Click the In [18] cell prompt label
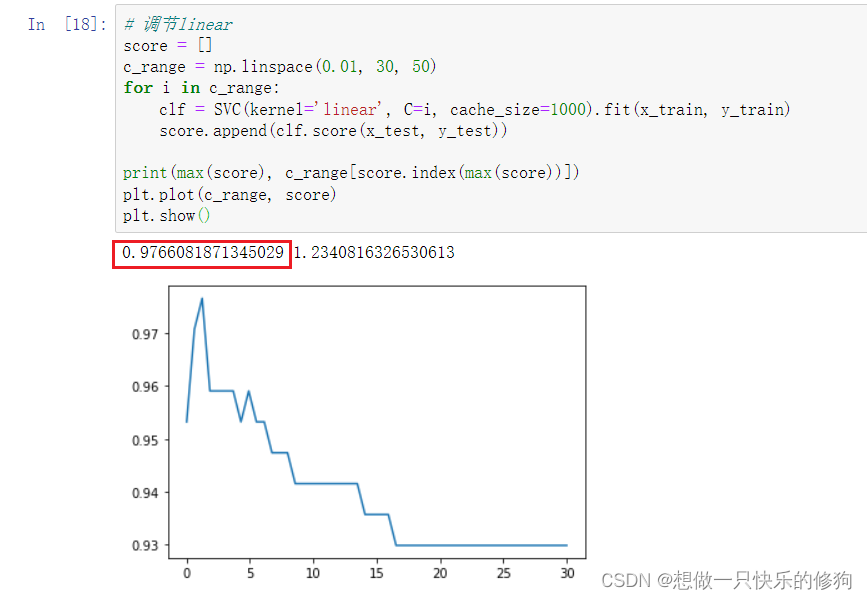This screenshot has width=867, height=600. coord(67,24)
